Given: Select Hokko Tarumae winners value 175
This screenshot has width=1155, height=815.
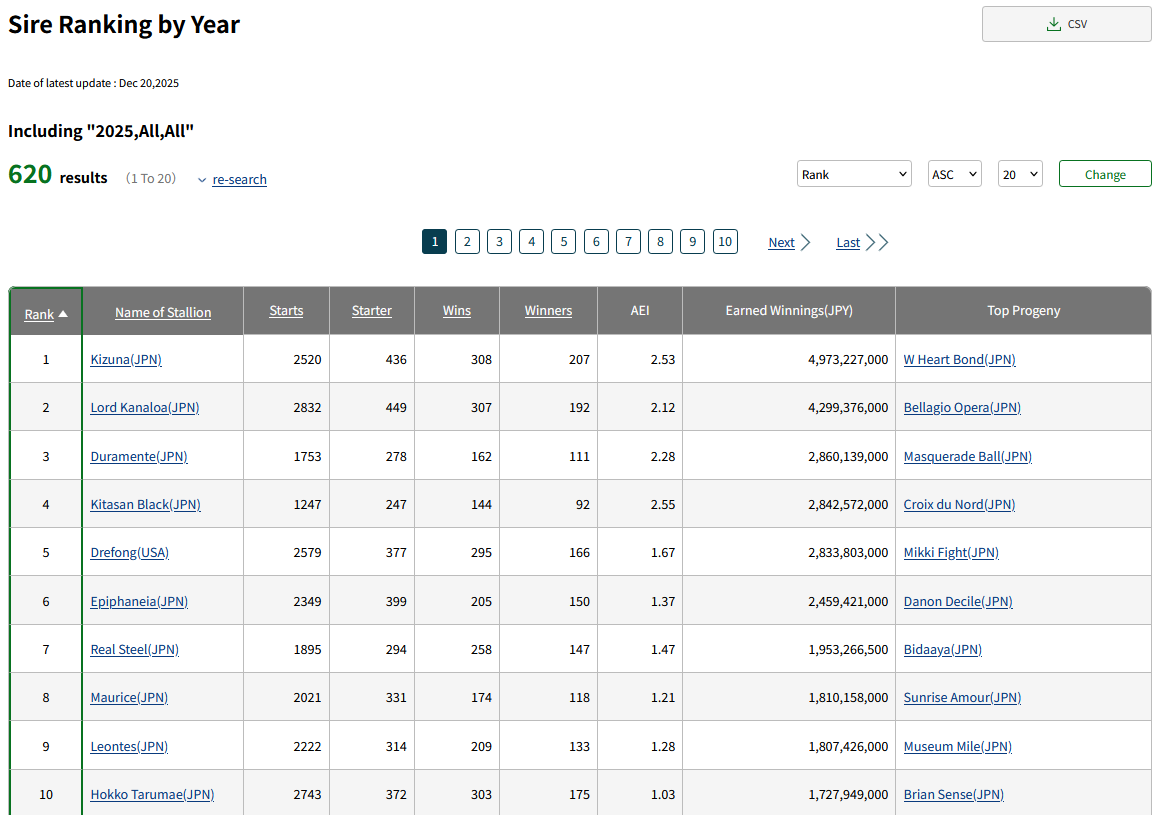Looking at the screenshot, I should click(x=579, y=795).
